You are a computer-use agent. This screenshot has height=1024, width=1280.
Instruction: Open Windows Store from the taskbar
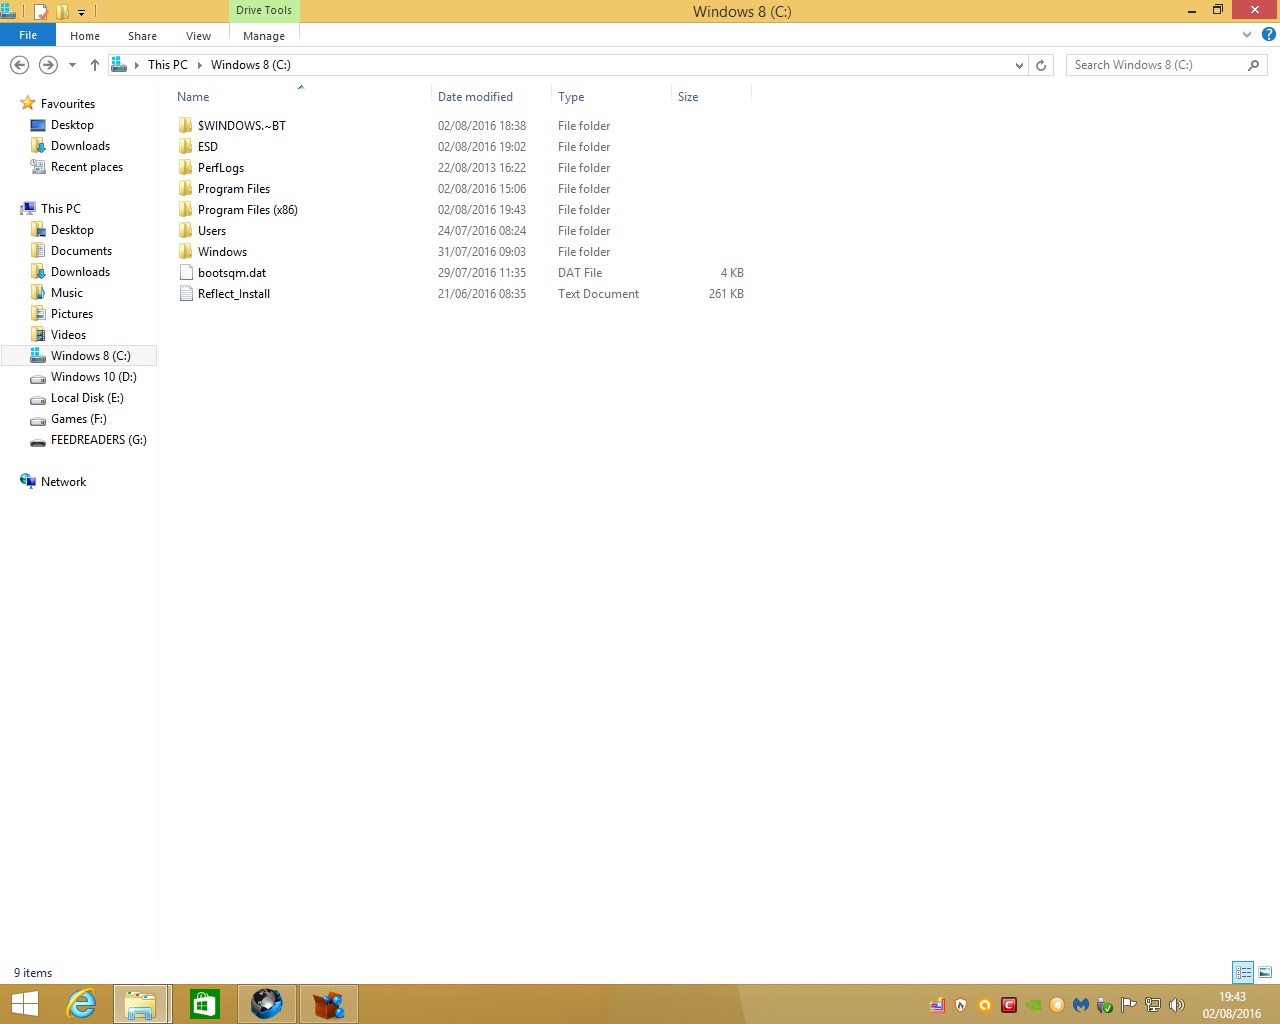204,1004
